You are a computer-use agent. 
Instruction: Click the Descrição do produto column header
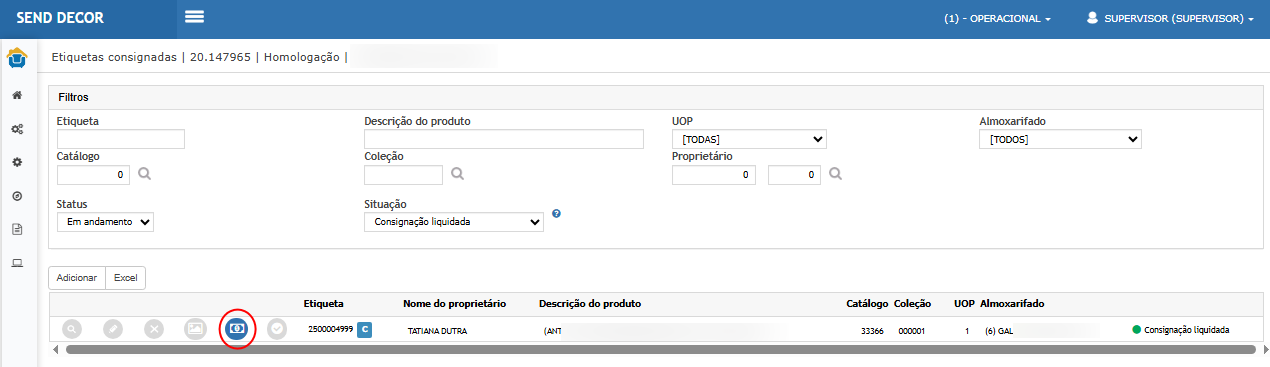[x=590, y=303]
